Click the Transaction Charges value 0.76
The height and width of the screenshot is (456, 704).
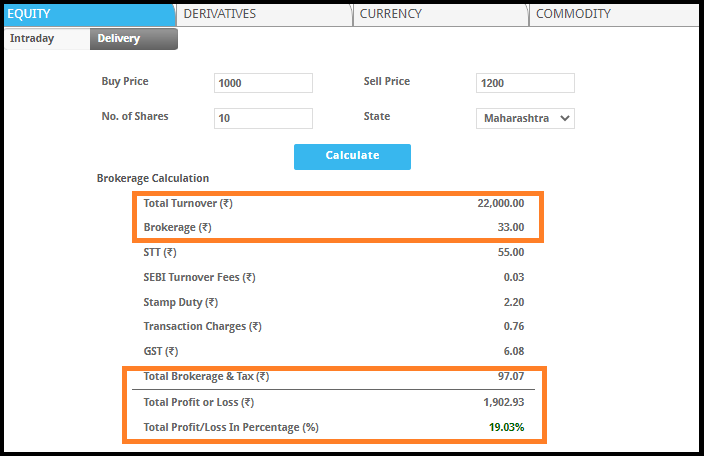click(514, 326)
